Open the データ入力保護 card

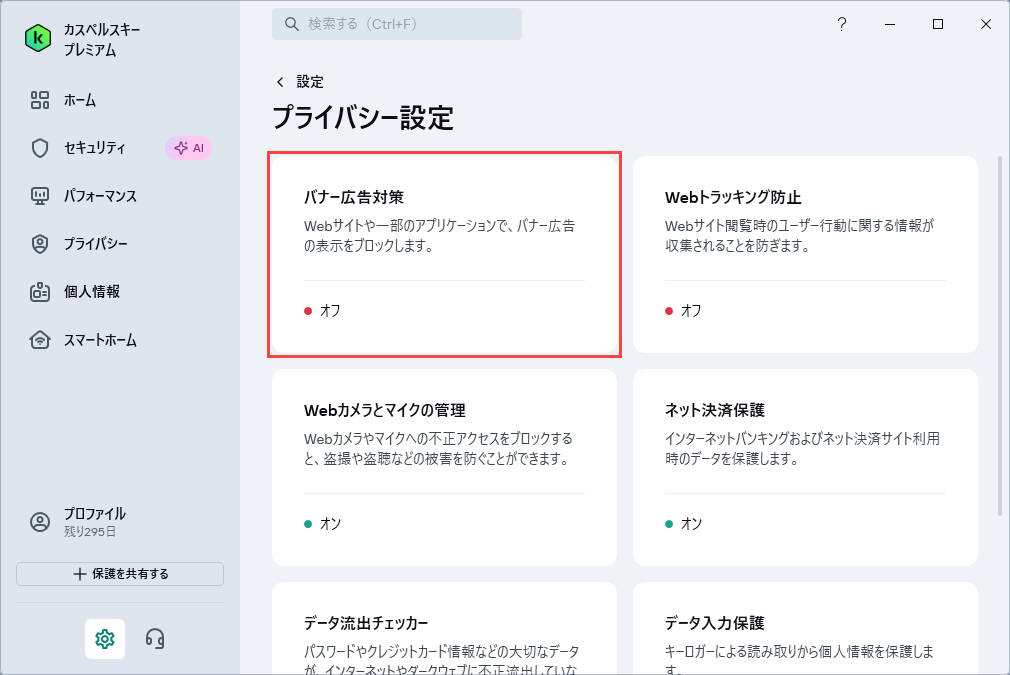(x=805, y=629)
